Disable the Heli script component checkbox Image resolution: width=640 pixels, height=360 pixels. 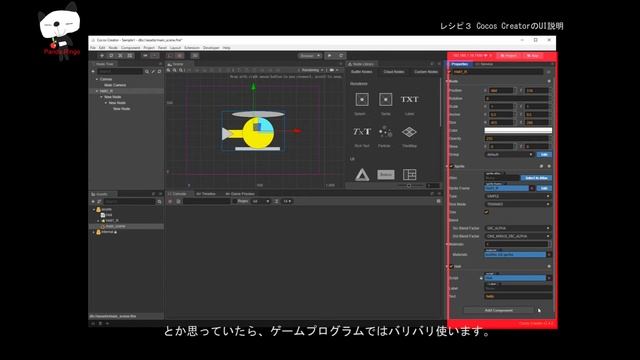tap(451, 267)
